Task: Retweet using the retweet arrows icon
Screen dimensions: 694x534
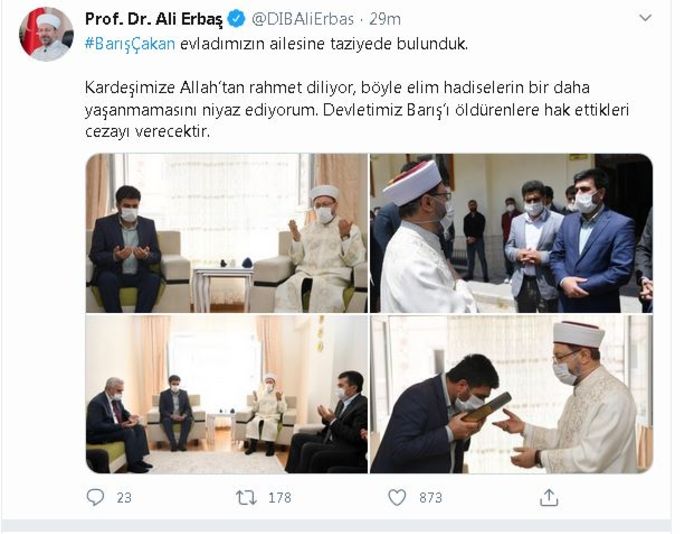Action: 246,498
